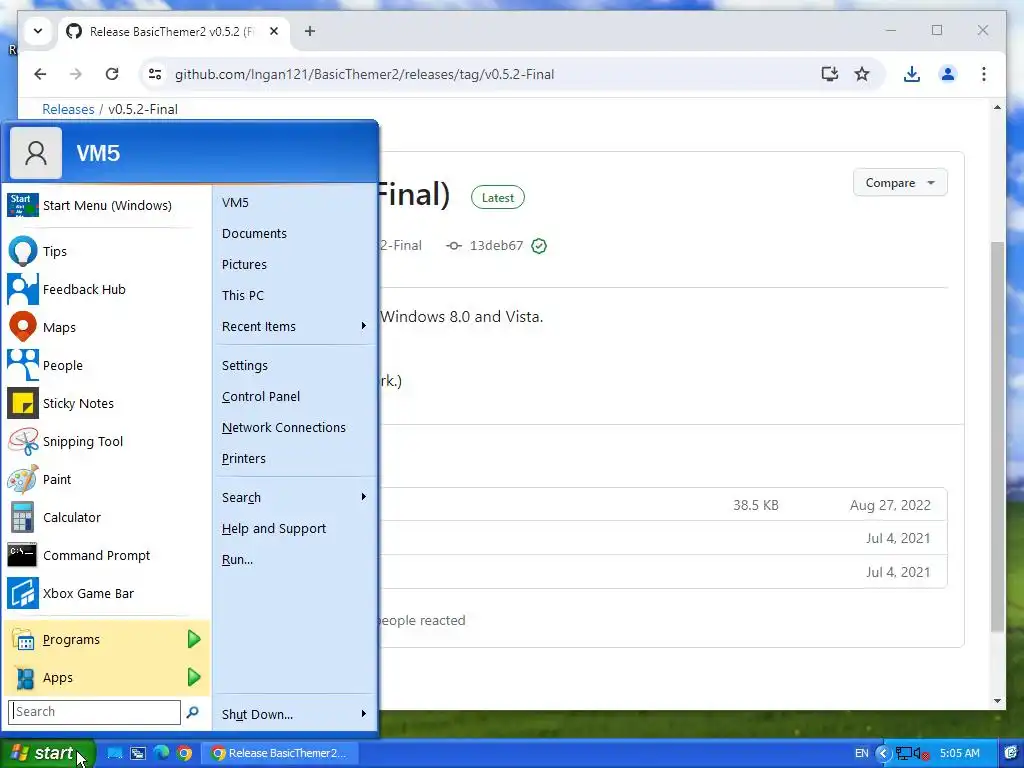Open the Compare dropdown

click(900, 183)
